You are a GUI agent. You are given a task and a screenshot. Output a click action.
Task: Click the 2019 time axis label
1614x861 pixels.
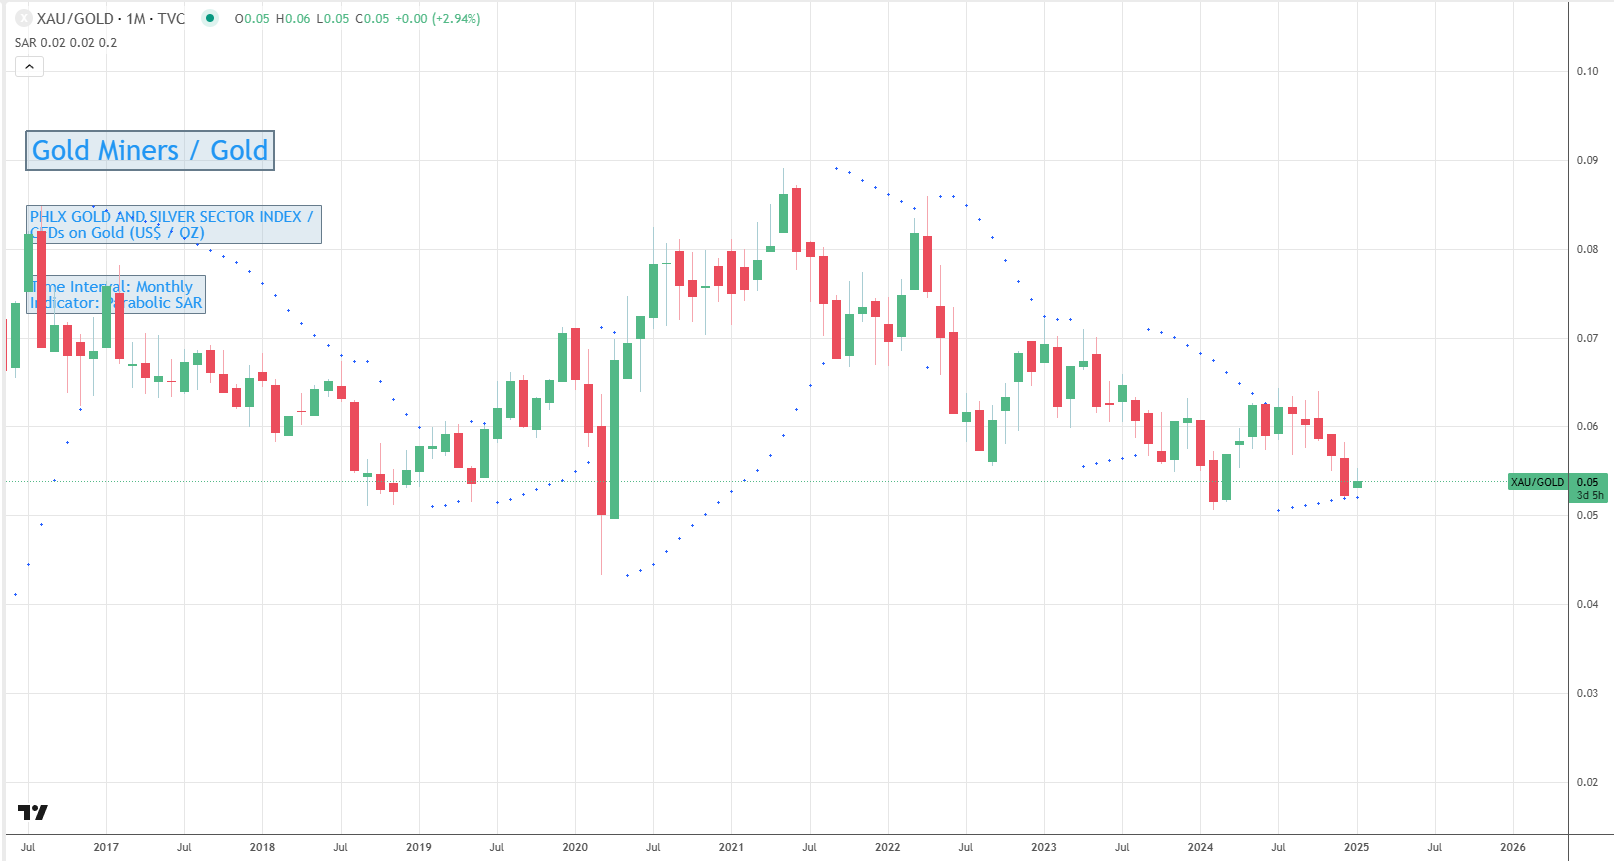pyautogui.click(x=419, y=847)
